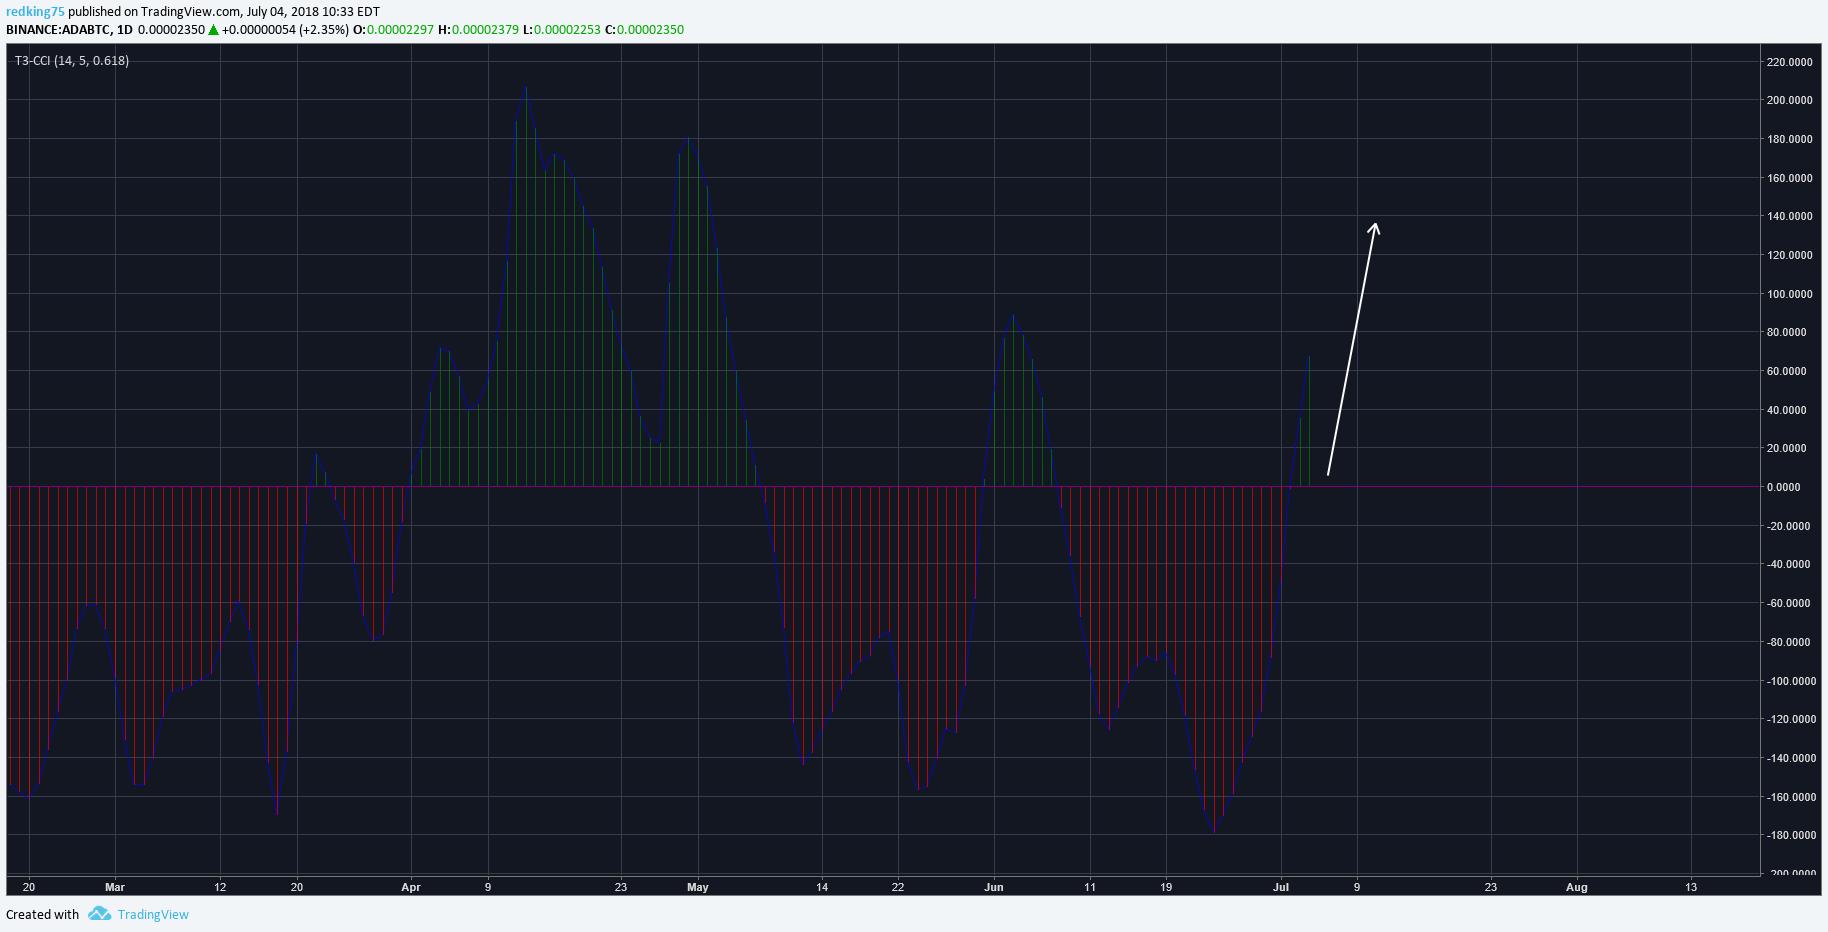
Task: Click the 140.0000 price scale label
Action: (x=1789, y=216)
